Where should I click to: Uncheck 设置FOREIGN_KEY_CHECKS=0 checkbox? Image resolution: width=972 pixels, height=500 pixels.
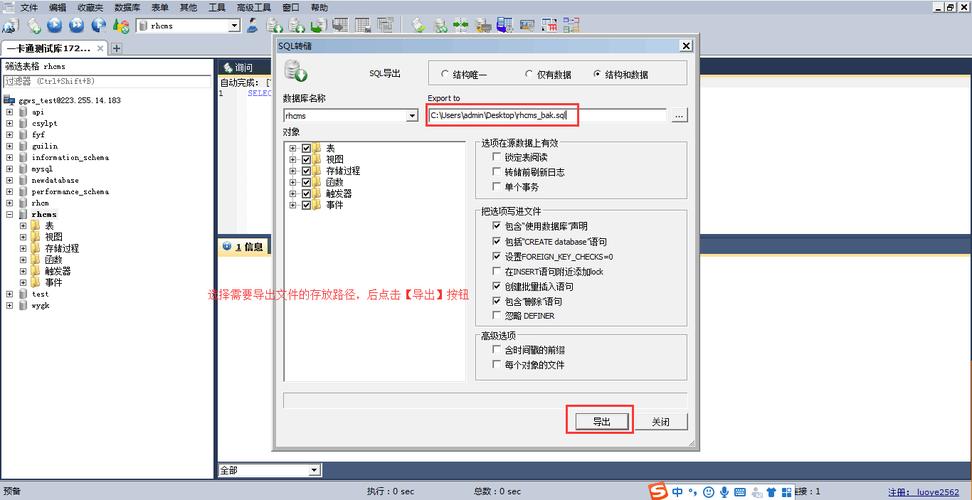[x=496, y=256]
